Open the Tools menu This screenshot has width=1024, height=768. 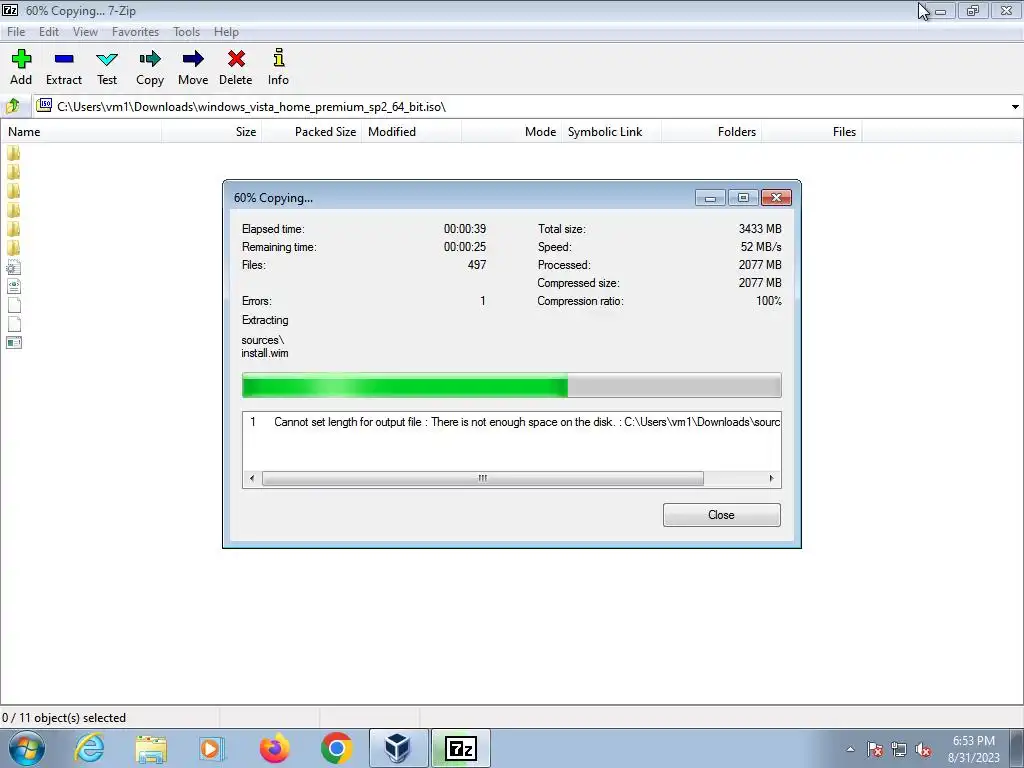(186, 31)
